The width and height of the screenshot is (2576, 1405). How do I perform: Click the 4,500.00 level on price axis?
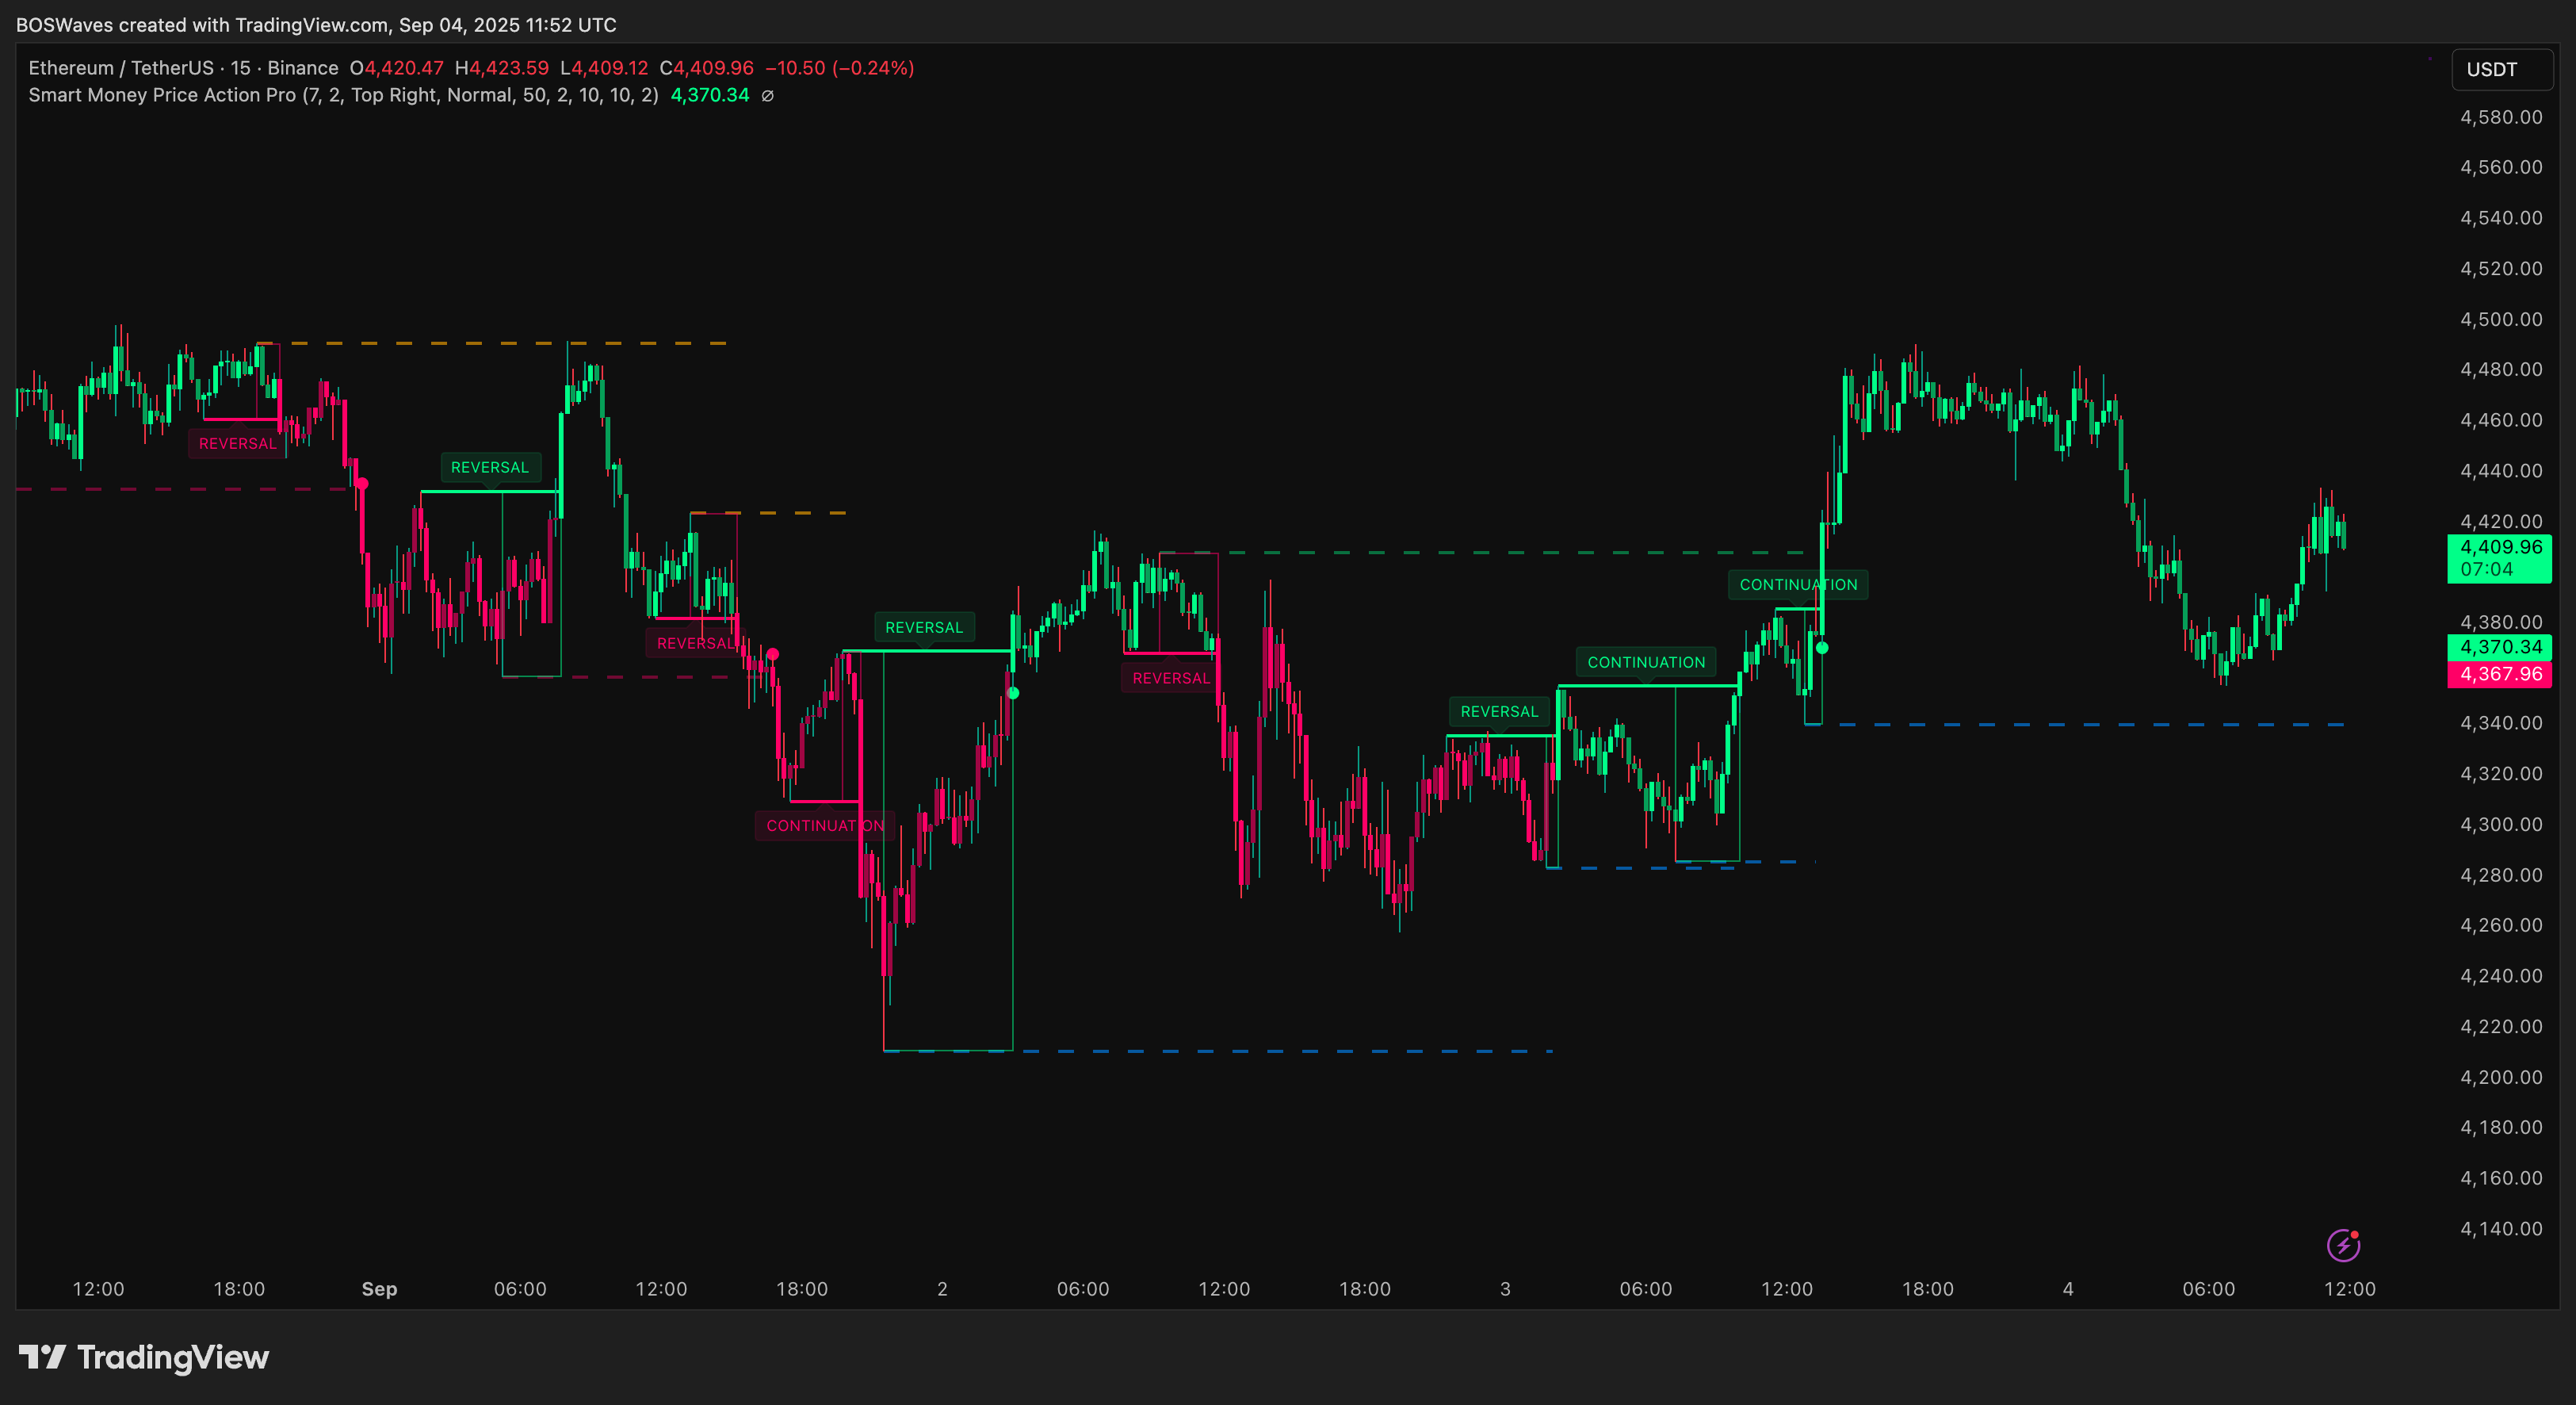pyautogui.click(x=2500, y=319)
